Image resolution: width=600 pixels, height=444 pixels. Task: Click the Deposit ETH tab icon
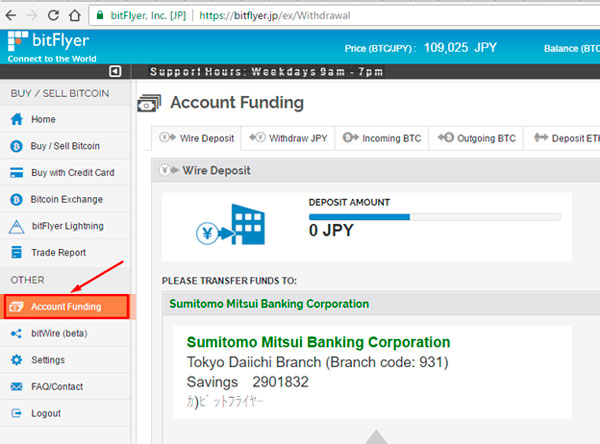point(541,137)
